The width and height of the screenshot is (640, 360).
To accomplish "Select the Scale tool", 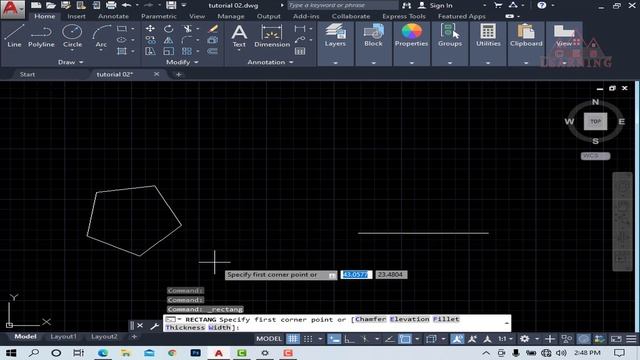I will [169, 51].
